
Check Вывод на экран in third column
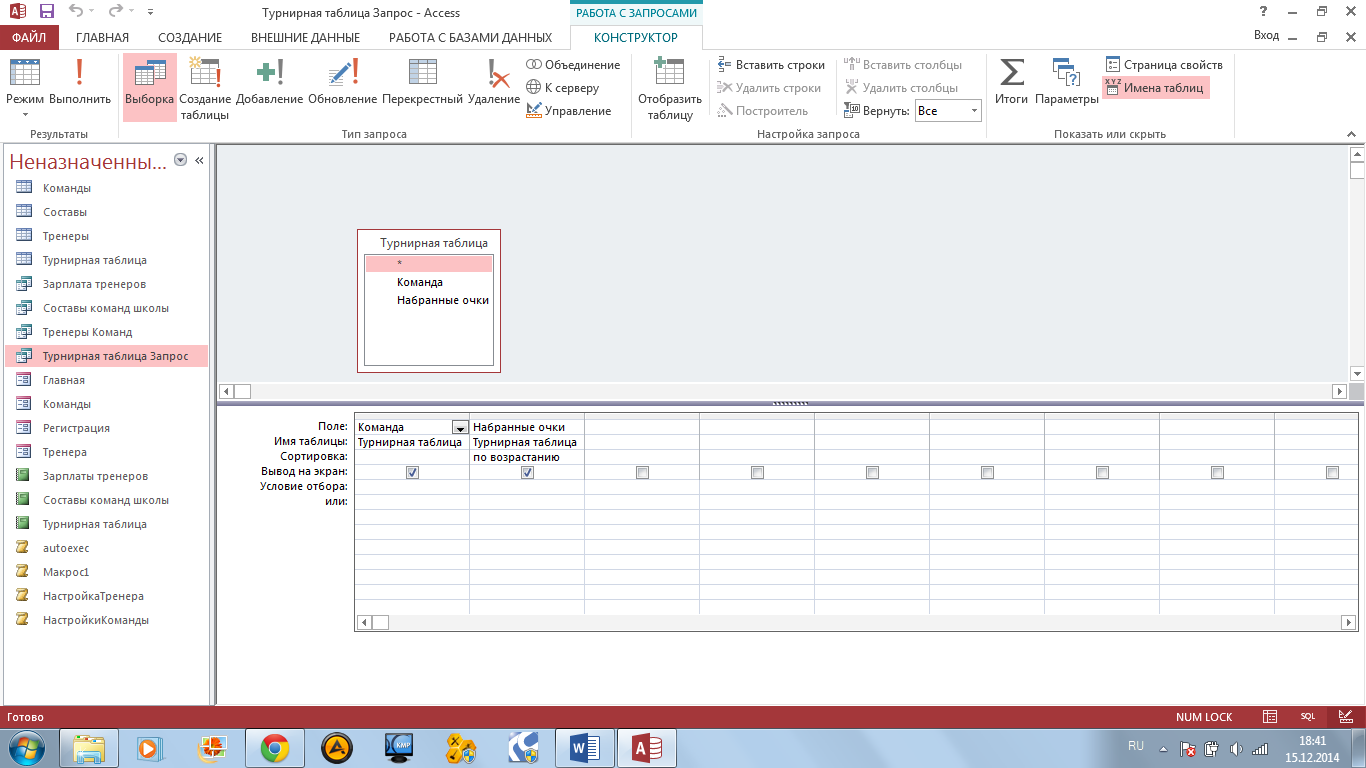(642, 472)
